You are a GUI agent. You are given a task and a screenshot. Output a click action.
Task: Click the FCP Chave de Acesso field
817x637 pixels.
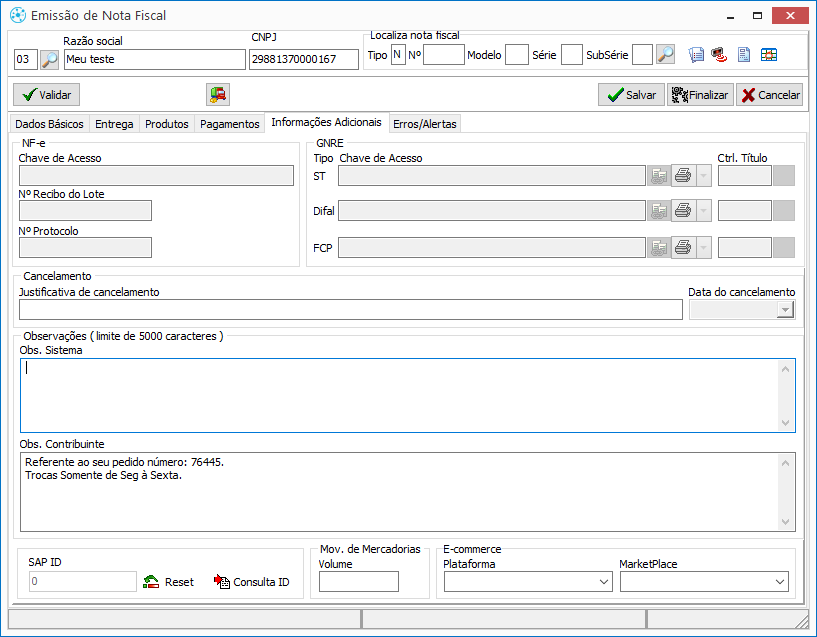492,248
